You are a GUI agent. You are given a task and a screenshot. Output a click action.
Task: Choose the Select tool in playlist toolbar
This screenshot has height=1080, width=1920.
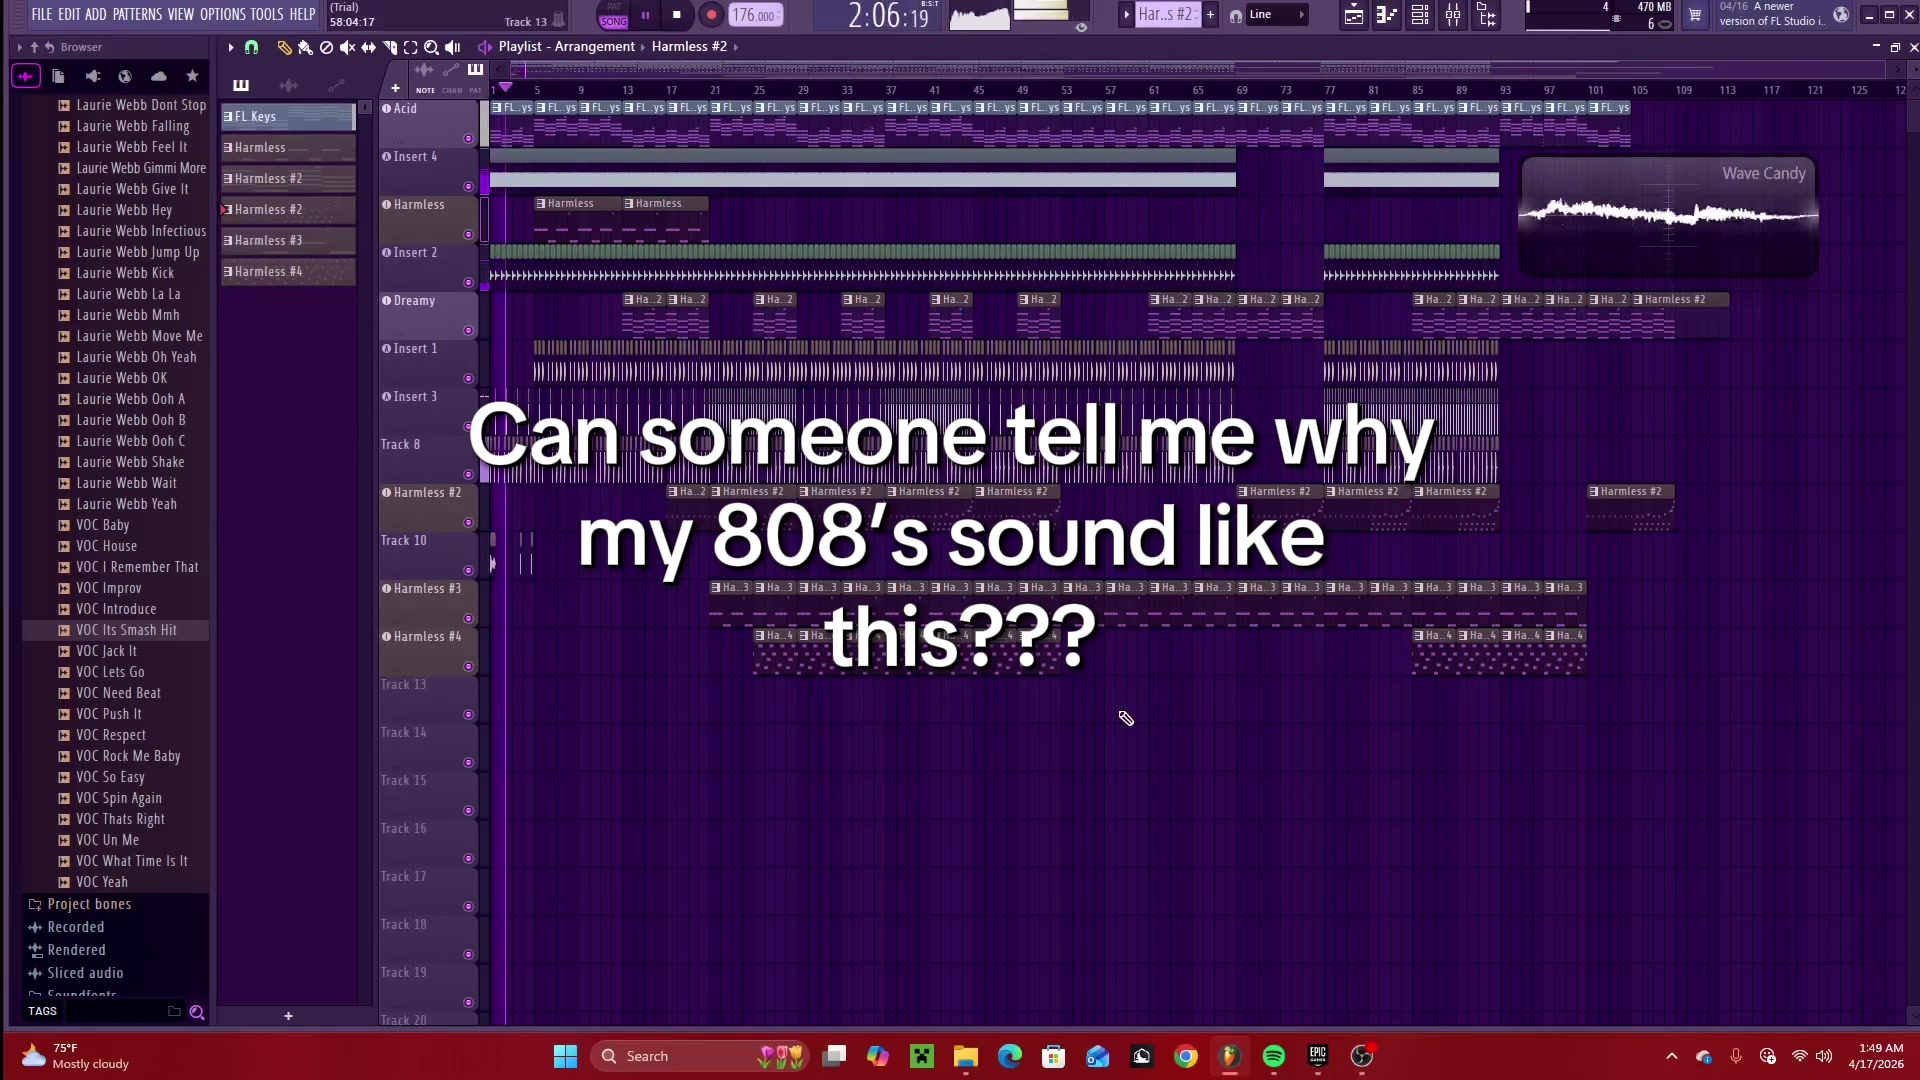point(410,47)
